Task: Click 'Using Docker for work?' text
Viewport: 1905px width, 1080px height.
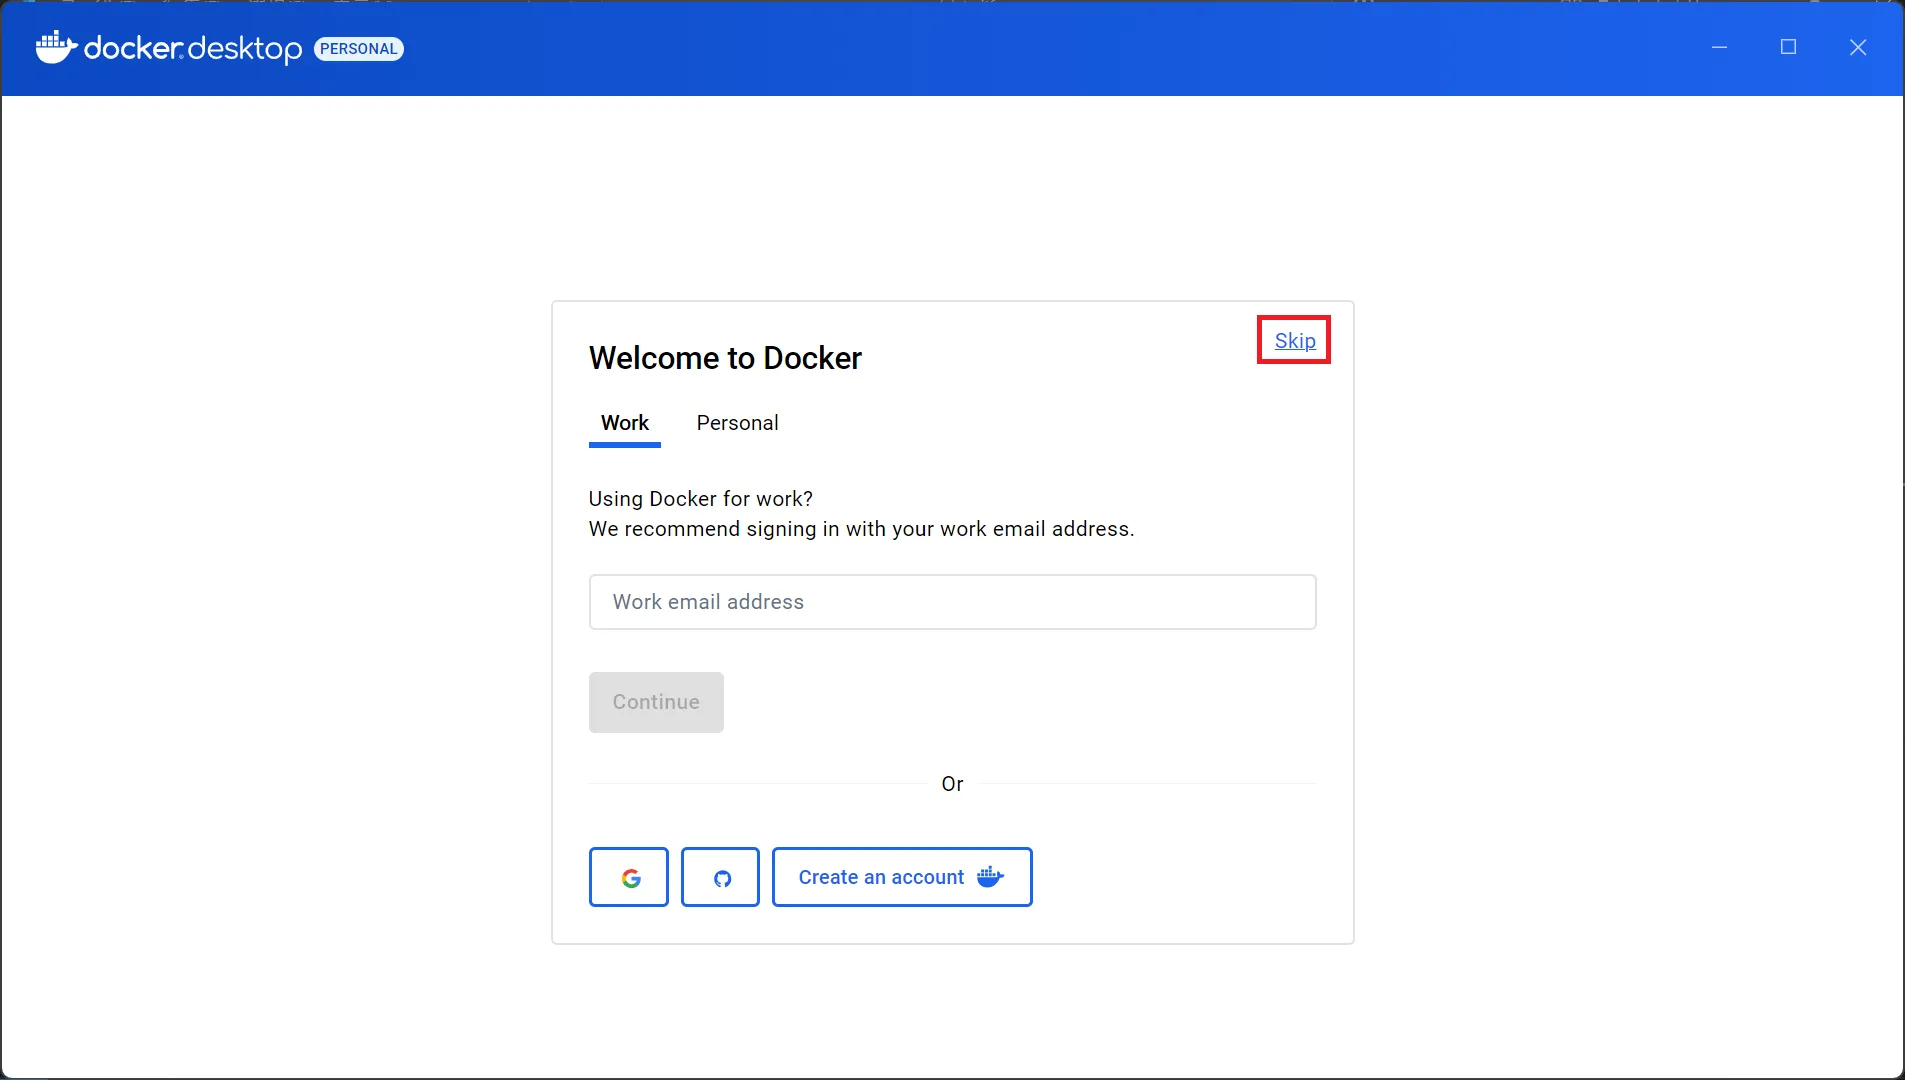Action: [700, 499]
